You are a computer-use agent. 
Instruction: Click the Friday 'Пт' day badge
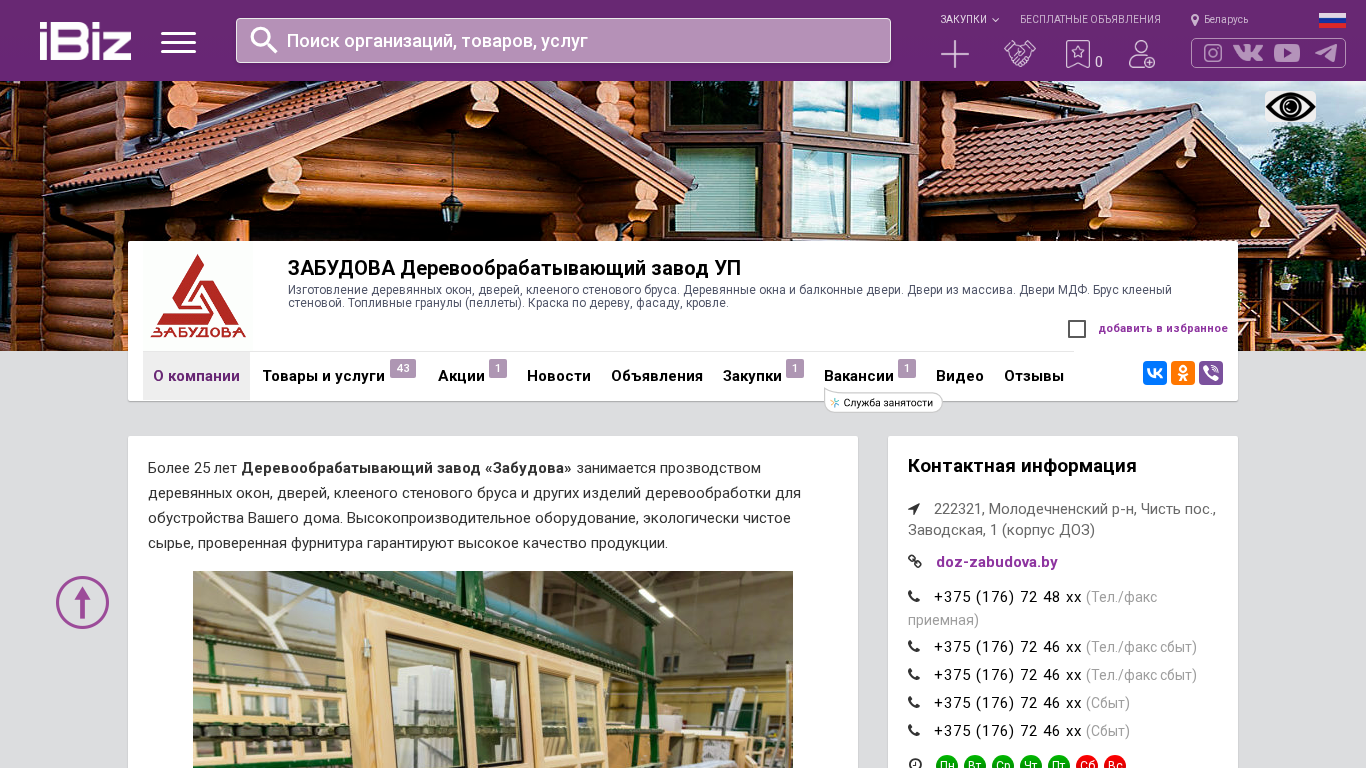coord(1059,764)
